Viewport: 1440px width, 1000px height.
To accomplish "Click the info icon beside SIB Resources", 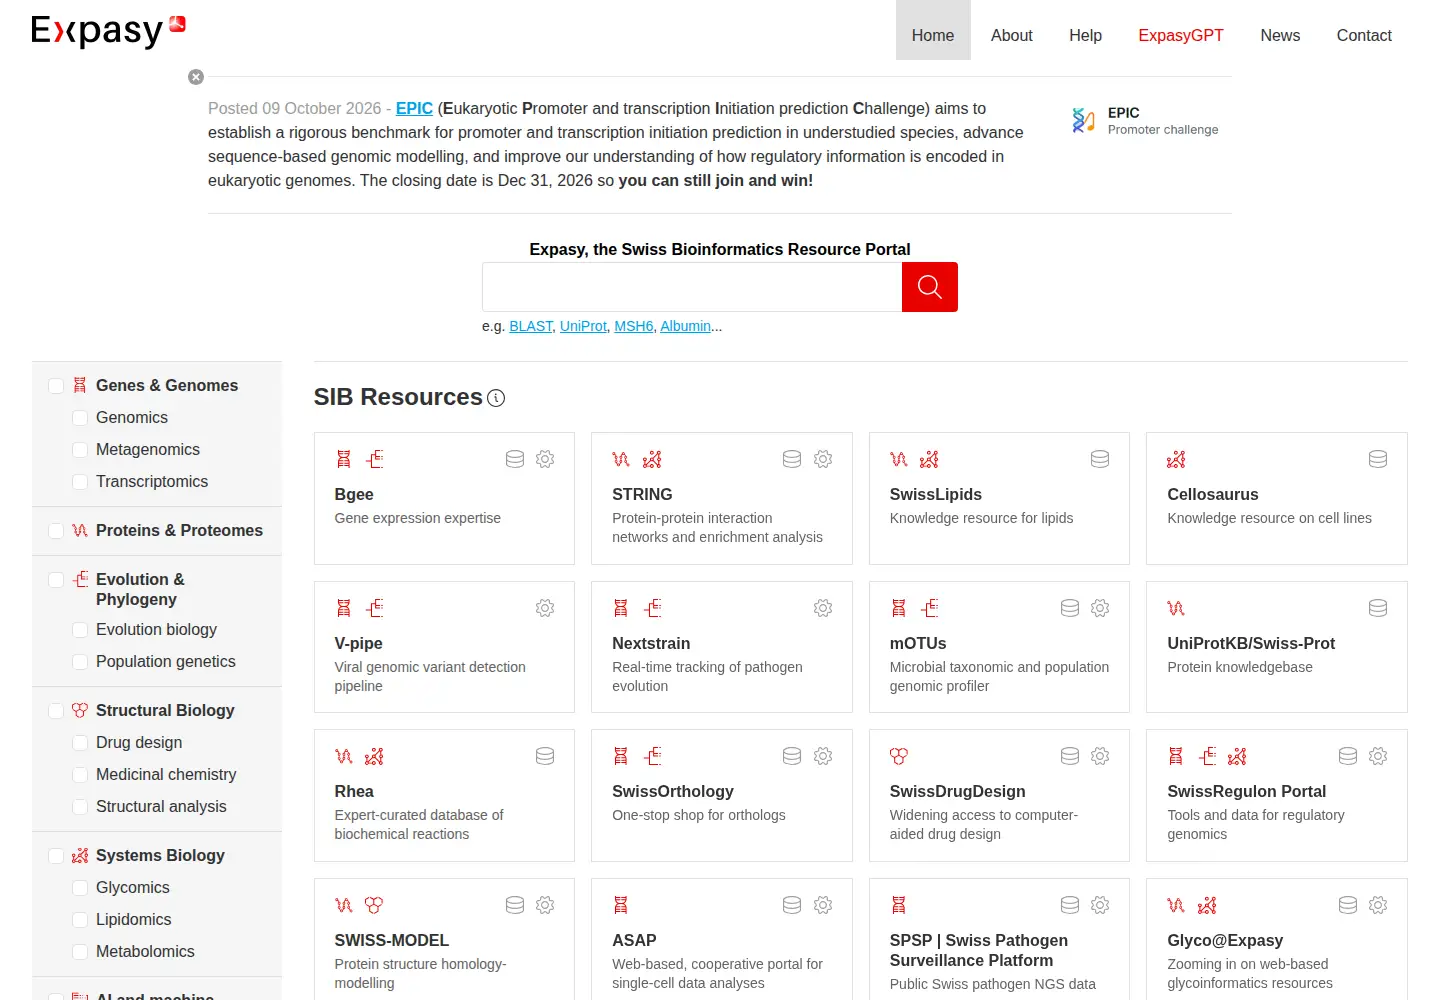I will (x=496, y=398).
